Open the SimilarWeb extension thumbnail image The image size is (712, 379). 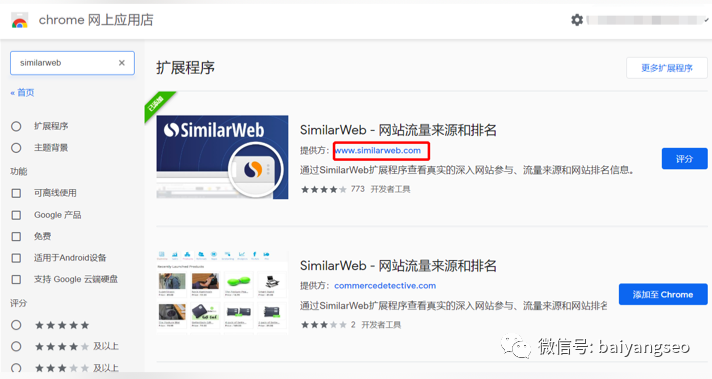click(x=222, y=157)
